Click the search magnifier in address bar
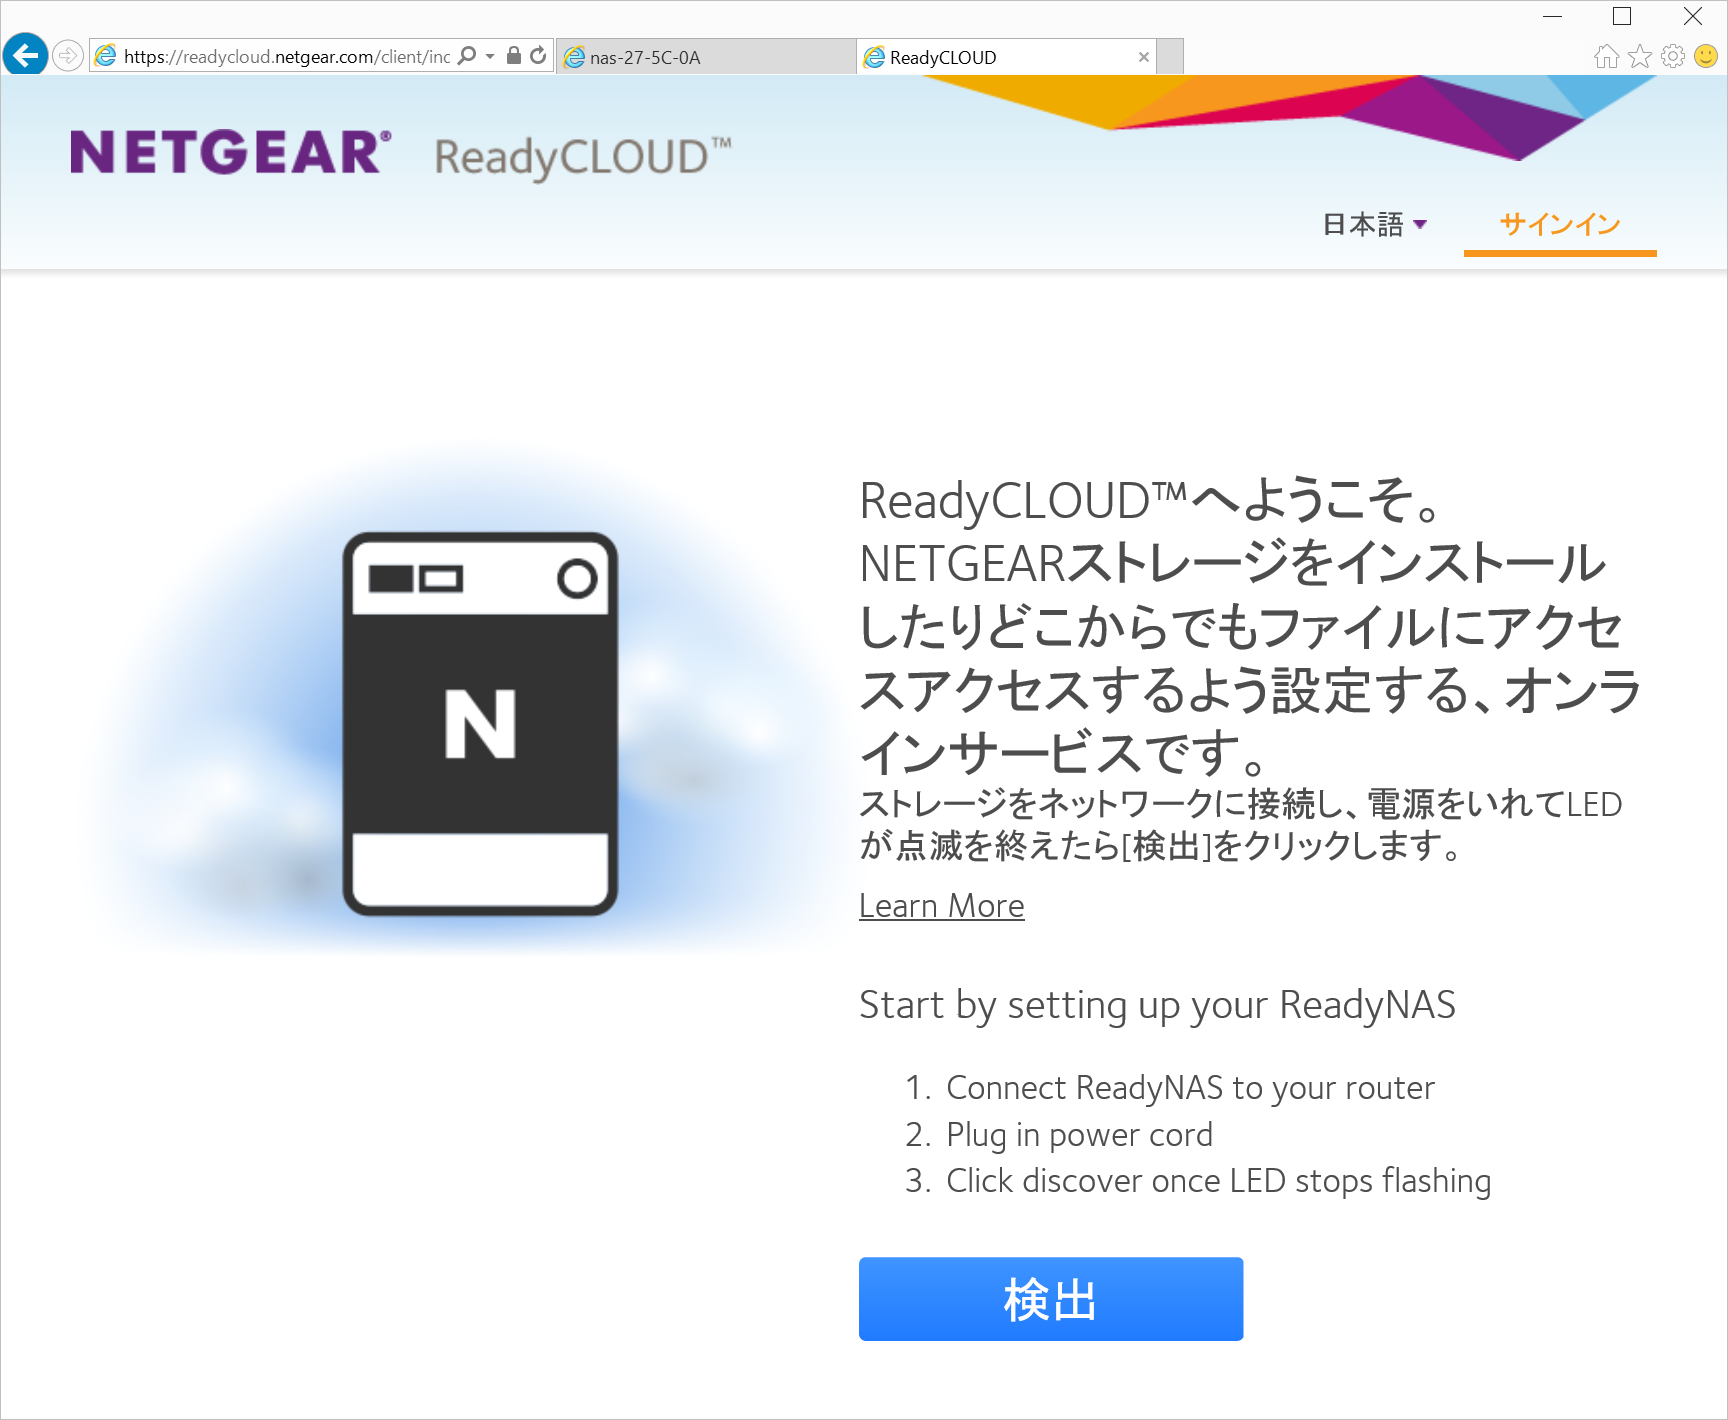Screen dimensions: 1728x1420 coord(467,56)
